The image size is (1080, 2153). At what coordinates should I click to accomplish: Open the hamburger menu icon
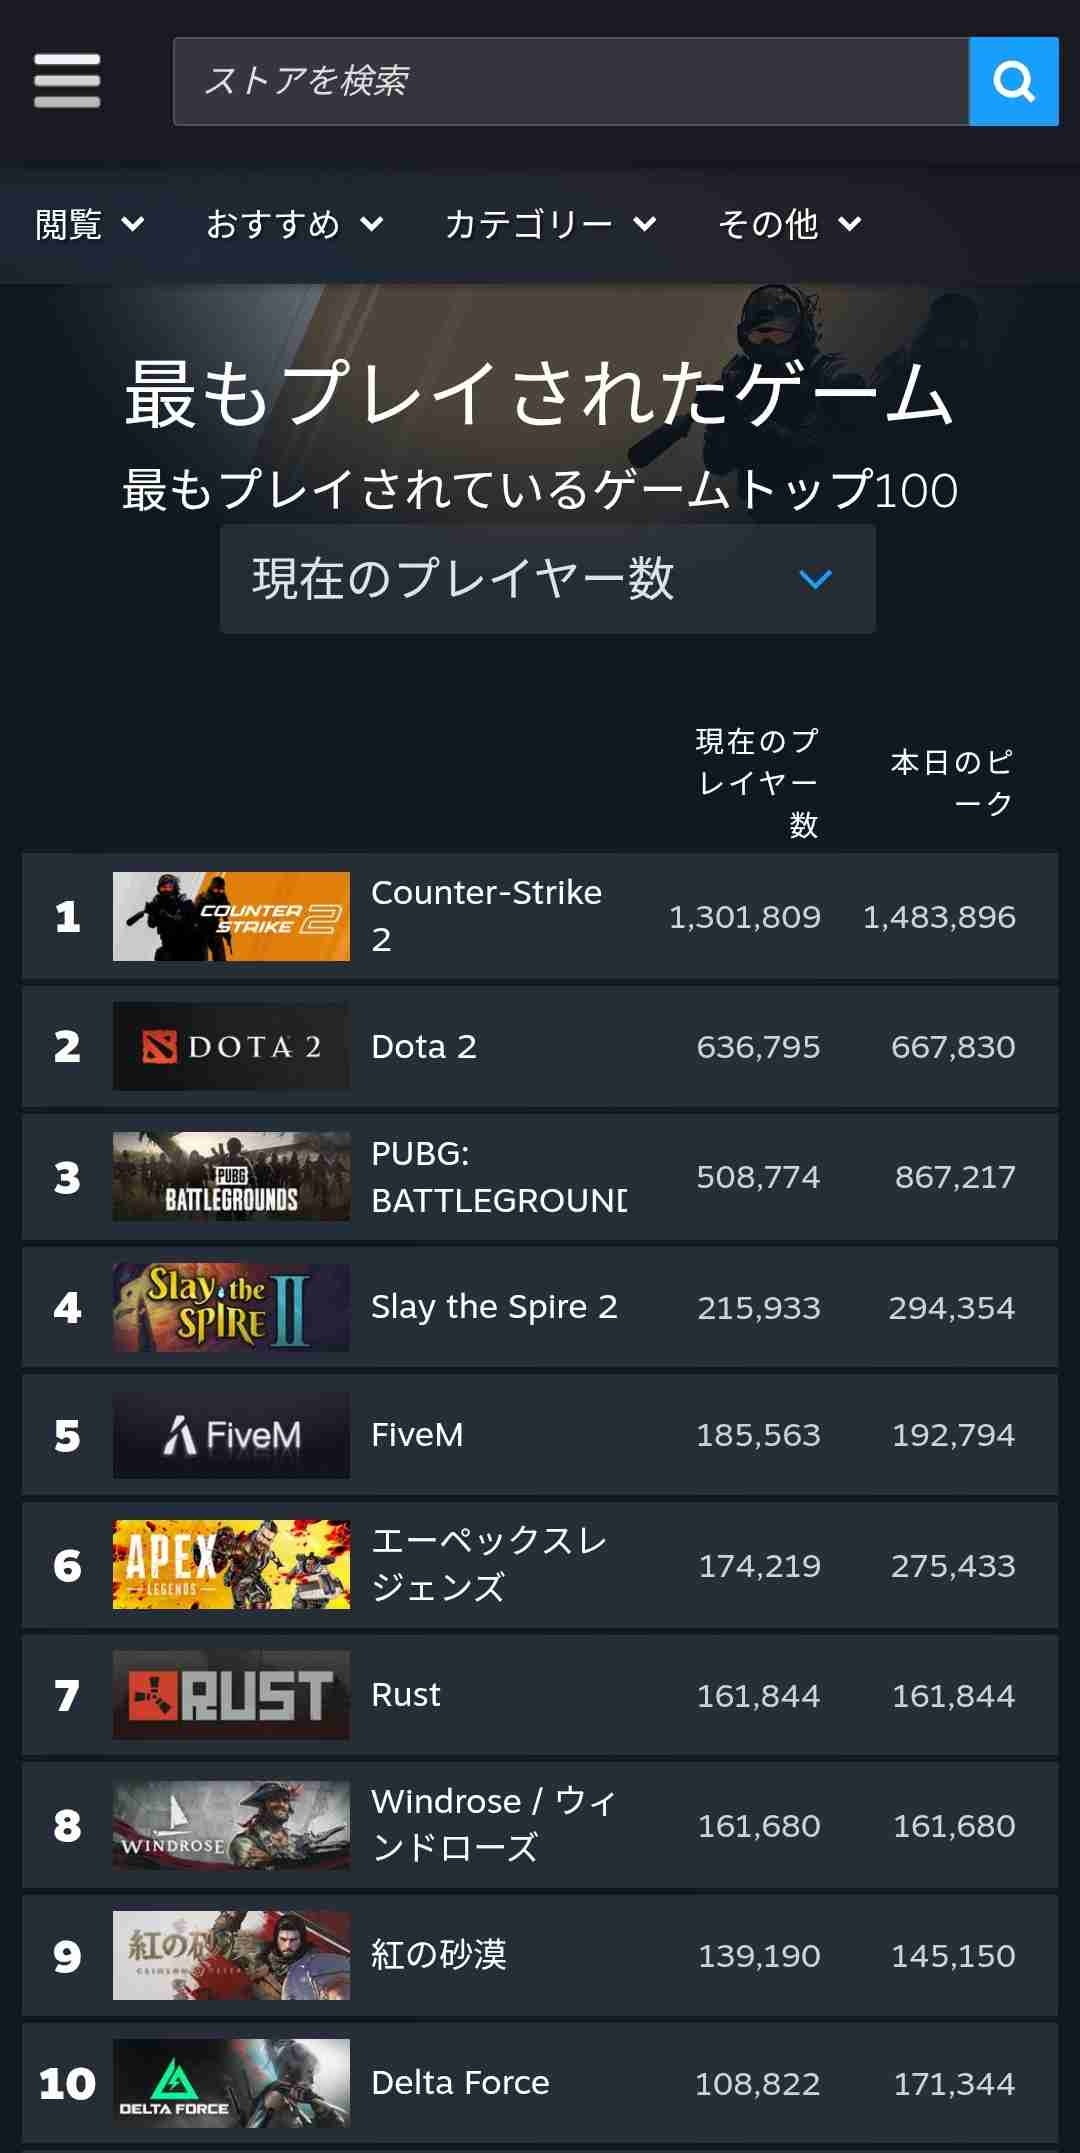click(x=67, y=81)
